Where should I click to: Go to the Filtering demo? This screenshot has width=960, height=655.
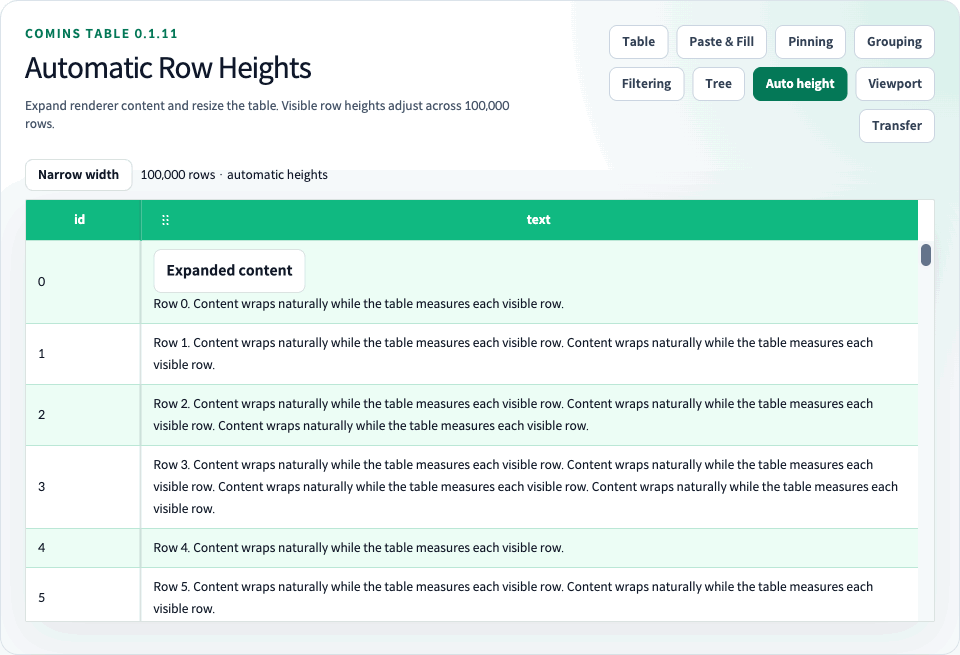(x=647, y=84)
